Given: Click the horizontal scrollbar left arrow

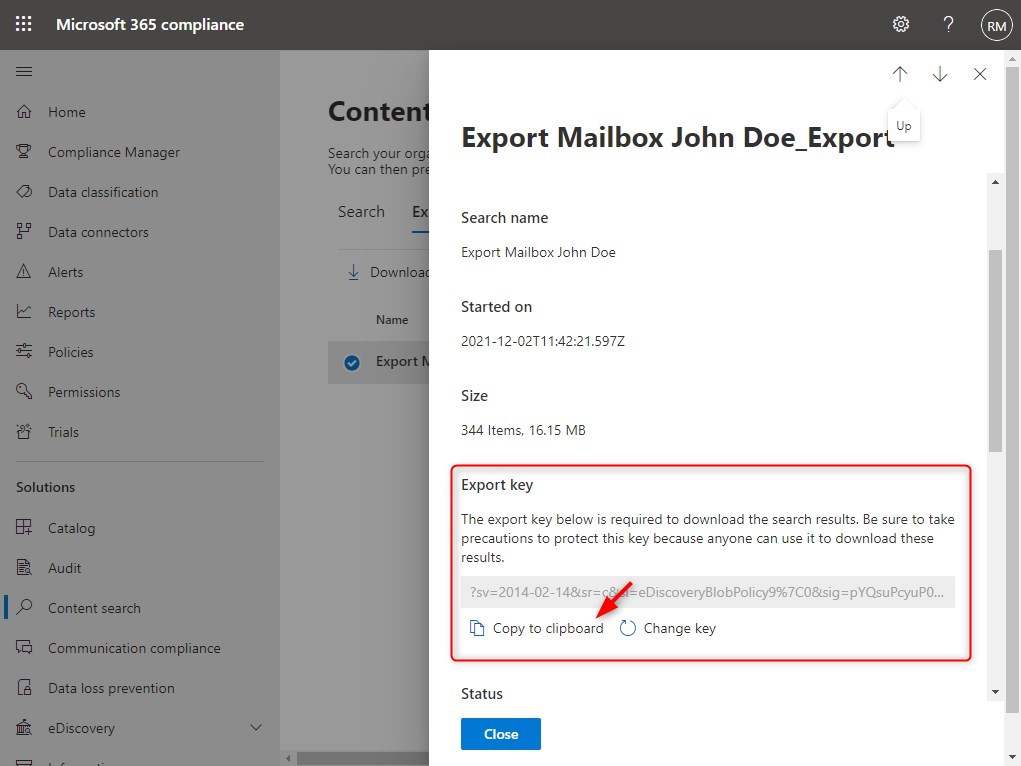Looking at the screenshot, I should [x=288, y=758].
